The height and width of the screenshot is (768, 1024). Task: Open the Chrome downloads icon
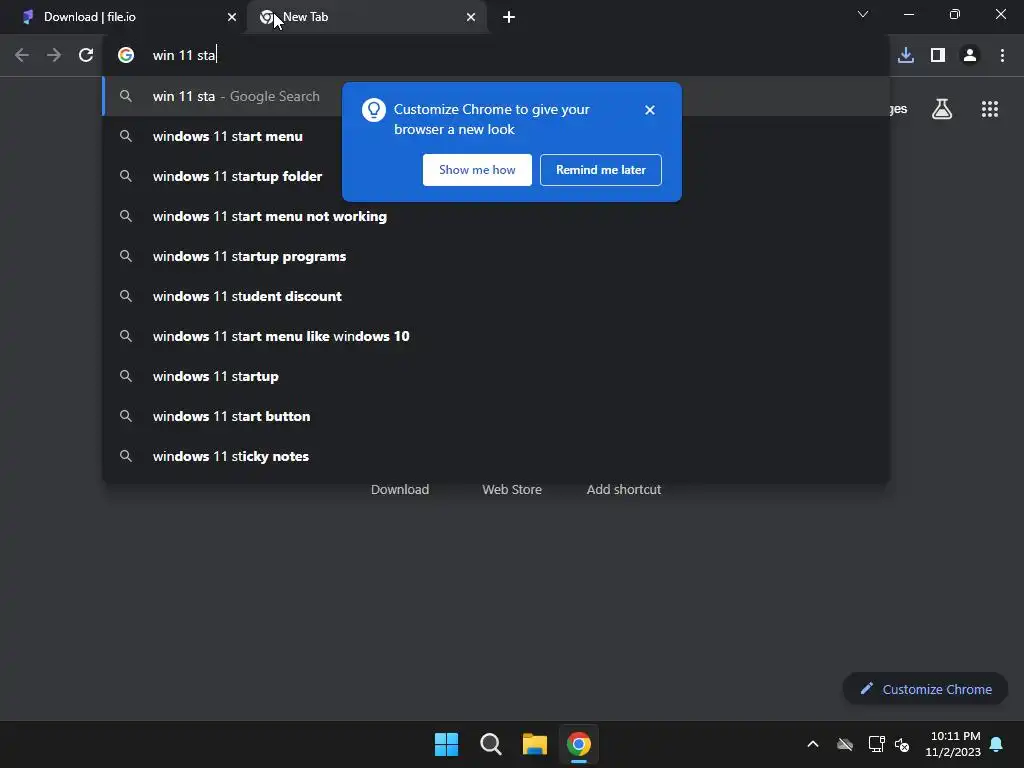(906, 56)
